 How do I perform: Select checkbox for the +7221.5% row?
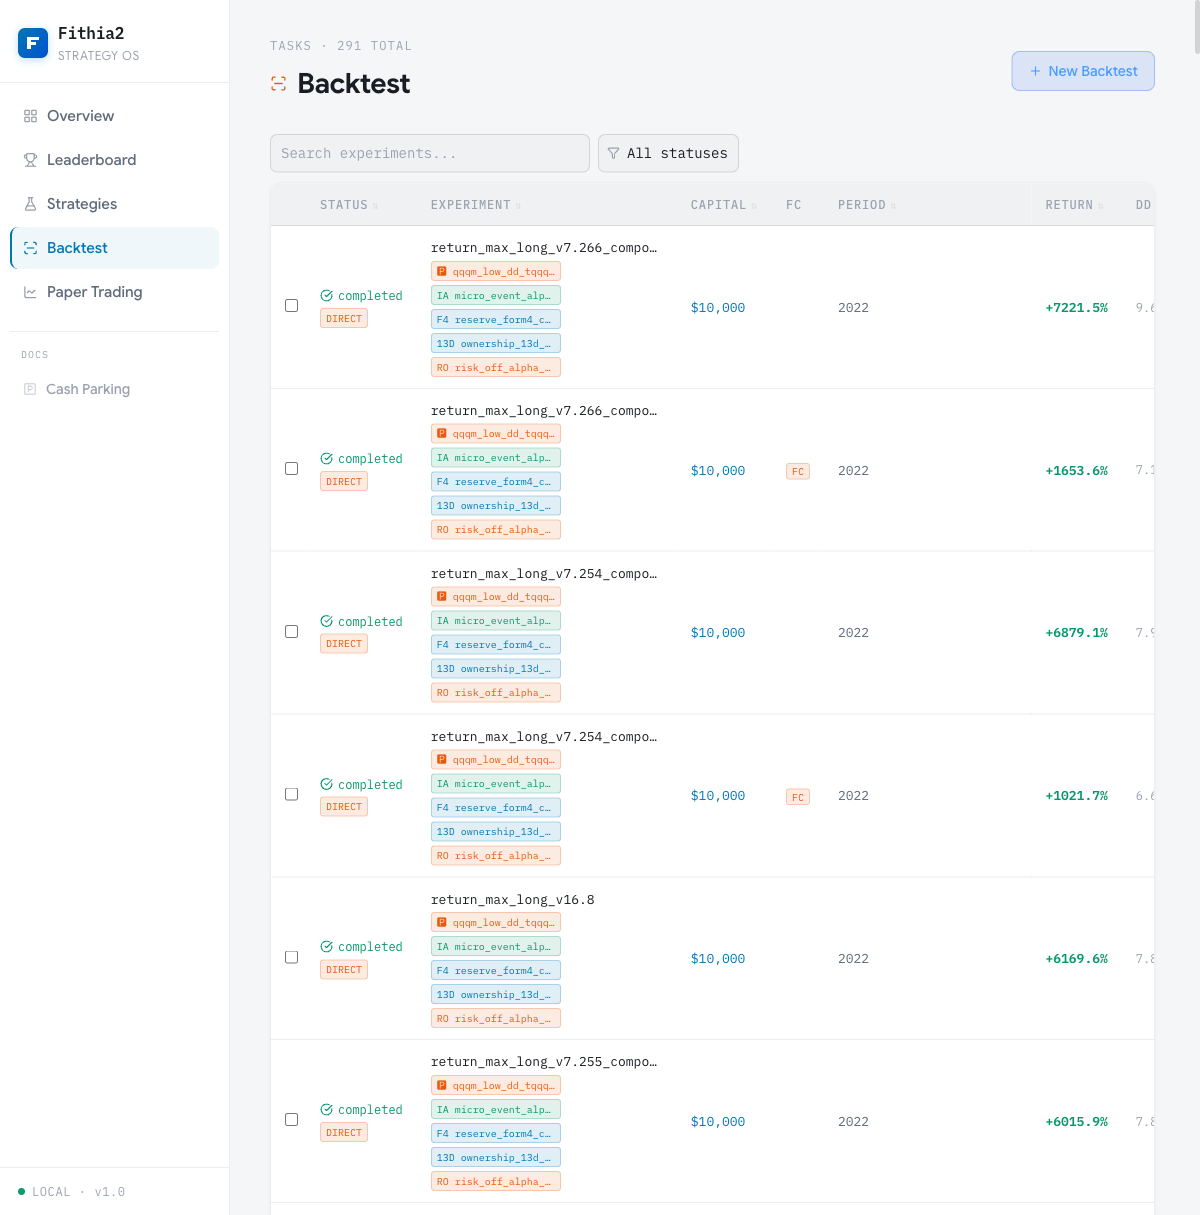point(292,306)
